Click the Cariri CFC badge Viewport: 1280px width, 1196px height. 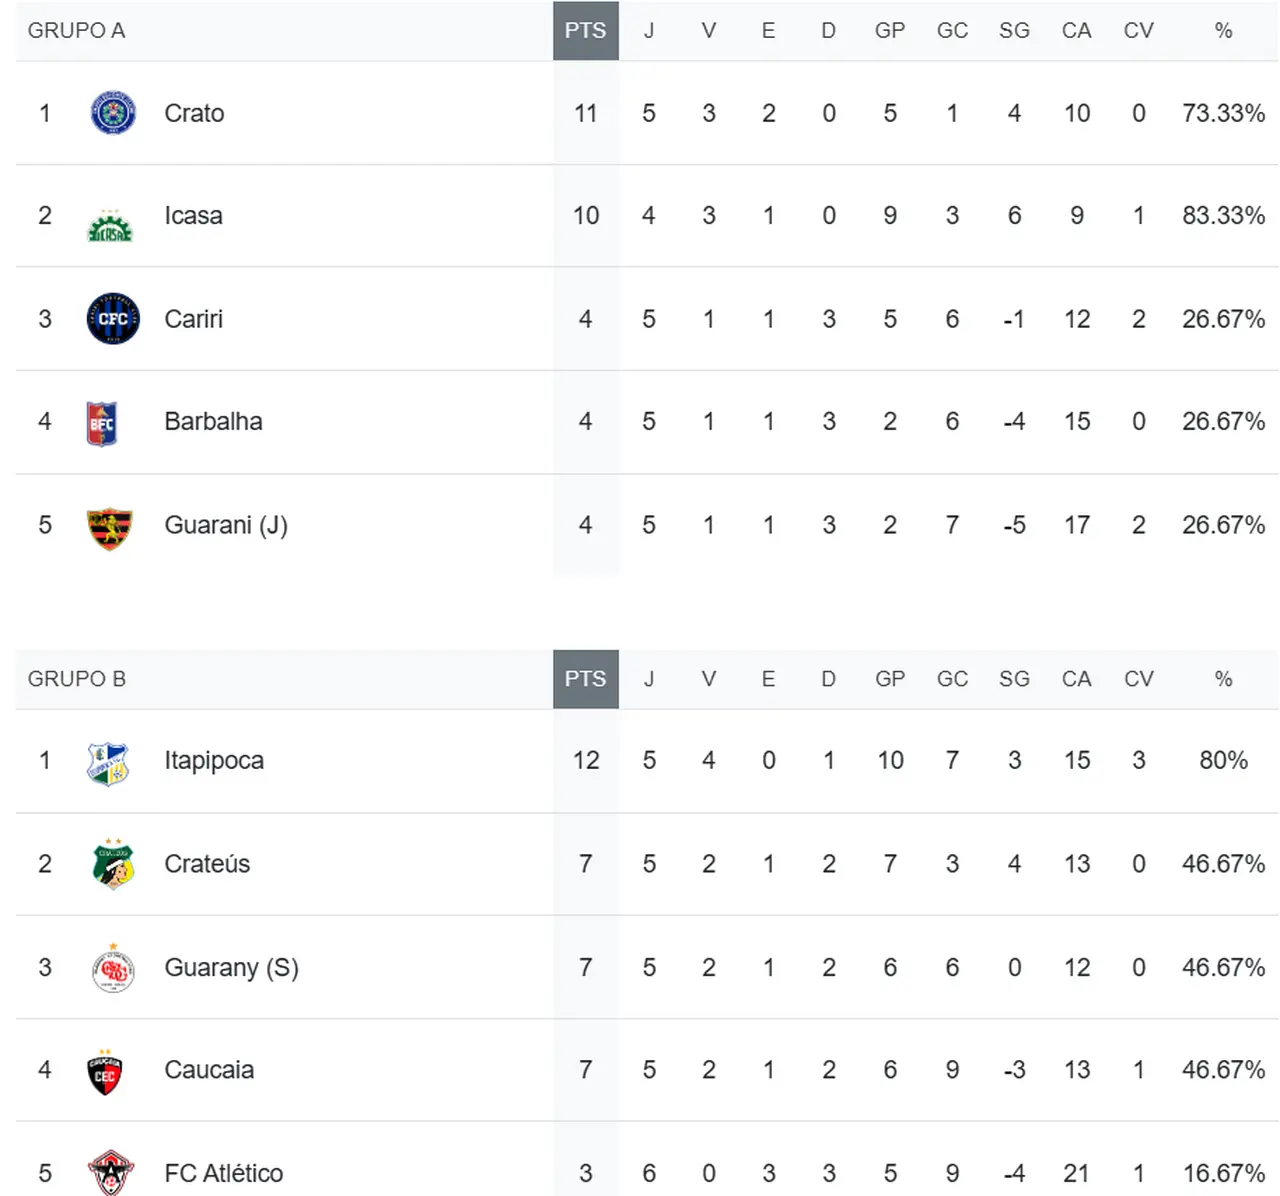tap(113, 319)
